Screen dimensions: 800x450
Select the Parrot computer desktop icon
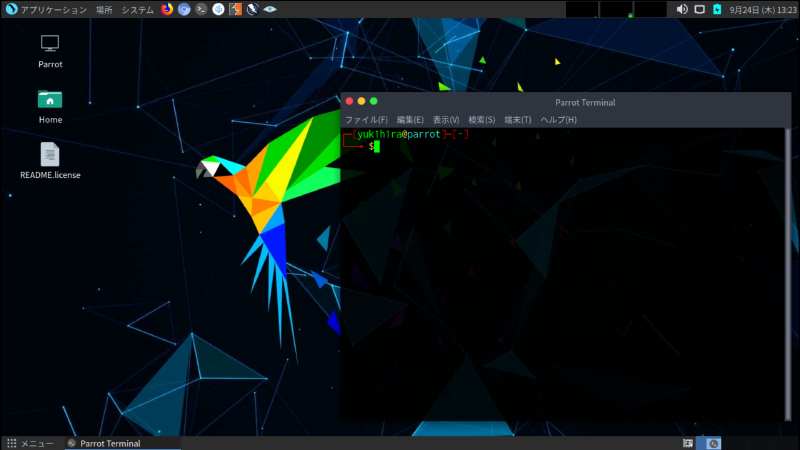click(50, 51)
